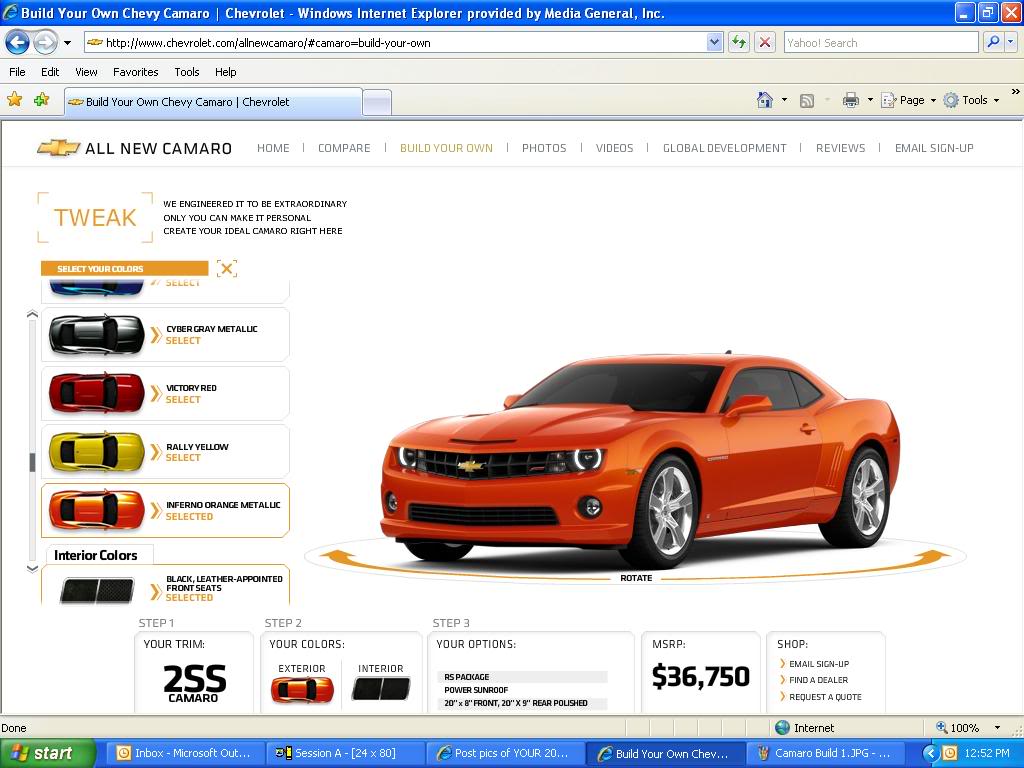Refresh the page with the green arrows
The height and width of the screenshot is (768, 1024).
(x=739, y=43)
